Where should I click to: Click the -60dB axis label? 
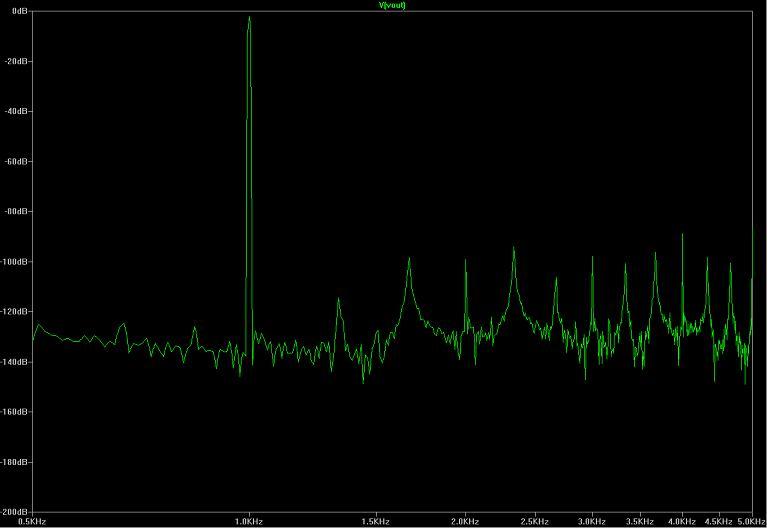coord(16,161)
